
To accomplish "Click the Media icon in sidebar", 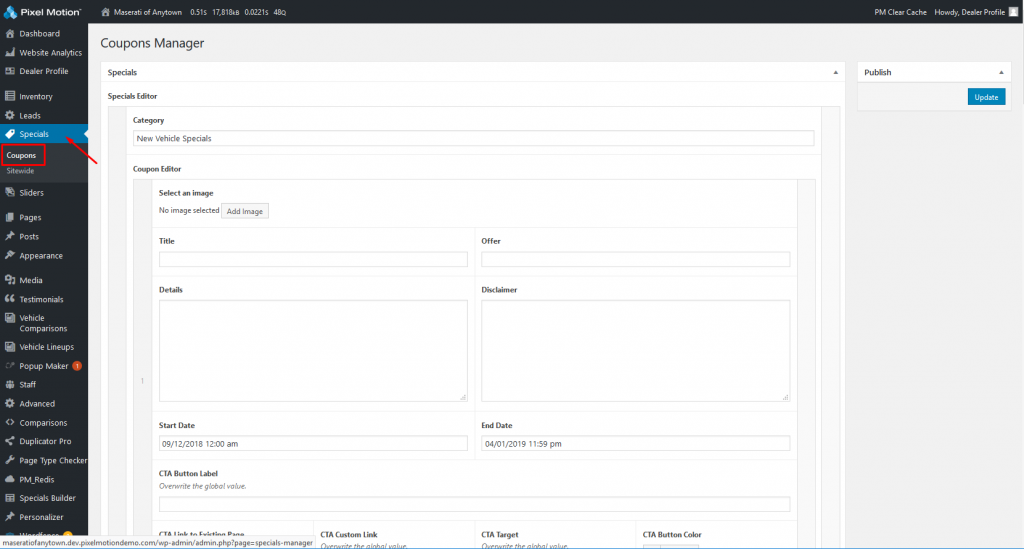I will click(10, 280).
